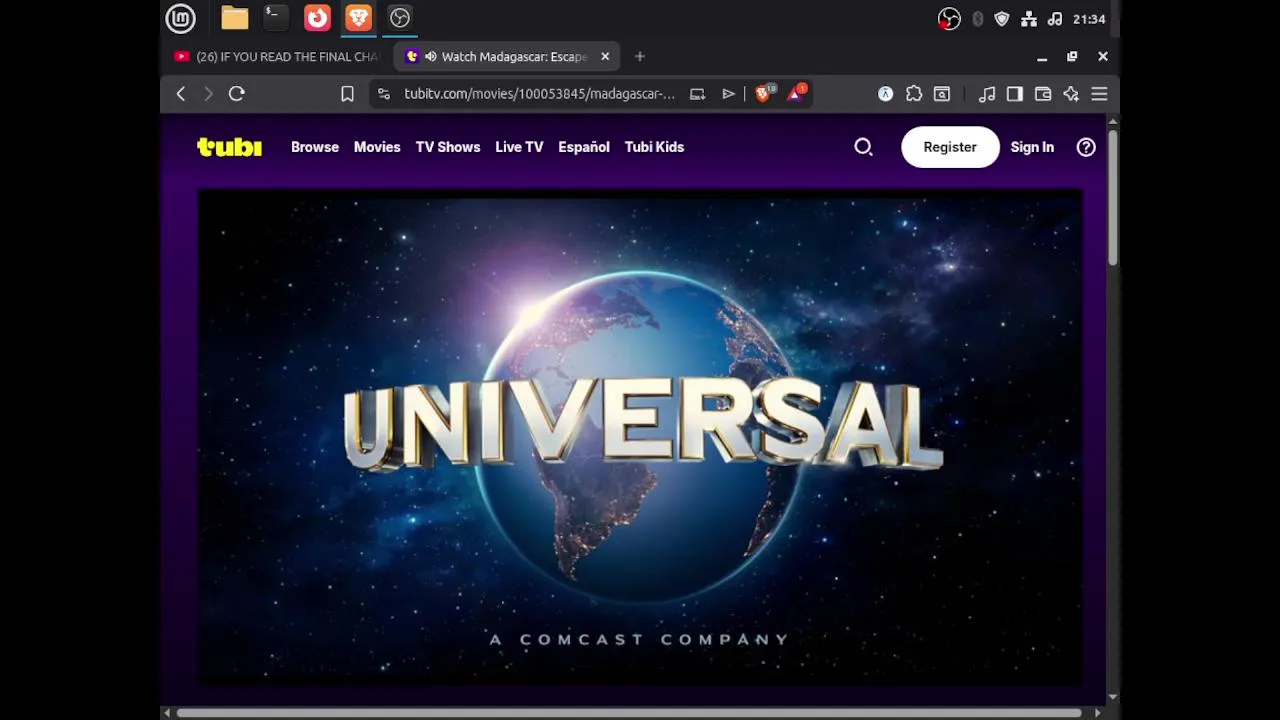Click the tubitv.com address bar
Image resolution: width=1280 pixels, height=720 pixels.
tap(539, 94)
